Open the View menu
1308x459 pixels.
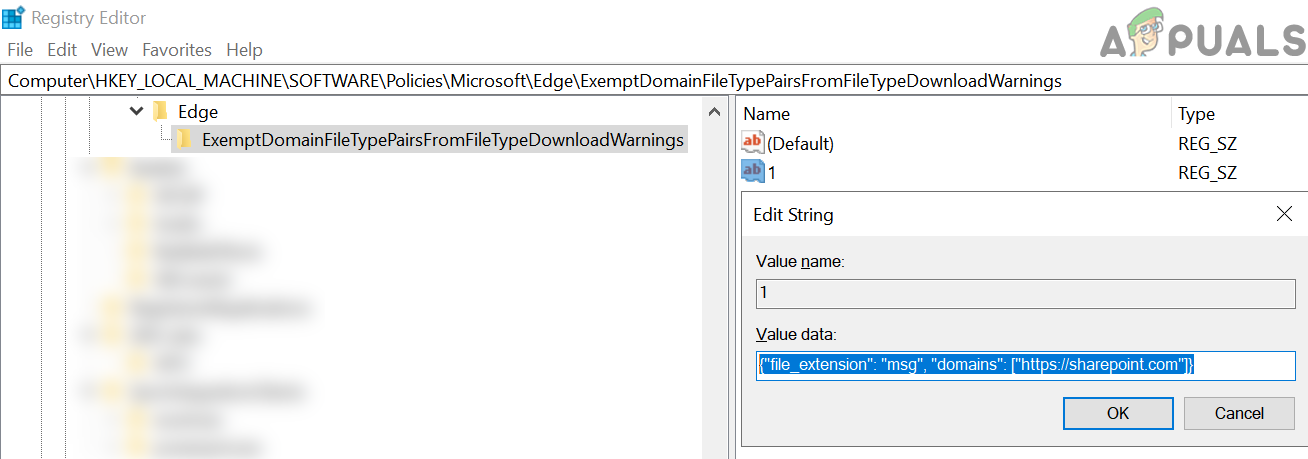(109, 49)
